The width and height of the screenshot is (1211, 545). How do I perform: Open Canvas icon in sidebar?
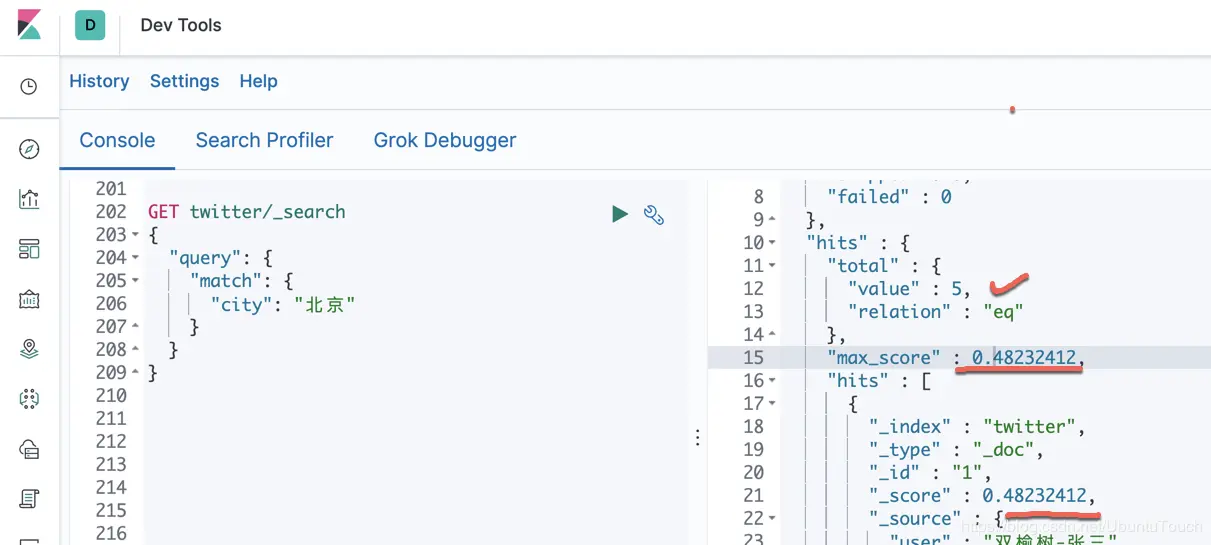pos(29,299)
